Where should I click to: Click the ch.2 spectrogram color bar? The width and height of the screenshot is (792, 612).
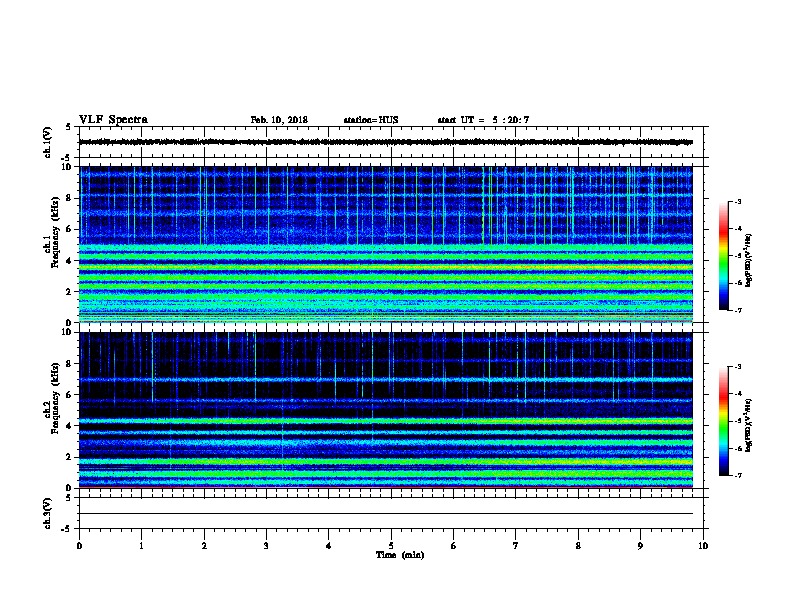pyautogui.click(x=724, y=421)
